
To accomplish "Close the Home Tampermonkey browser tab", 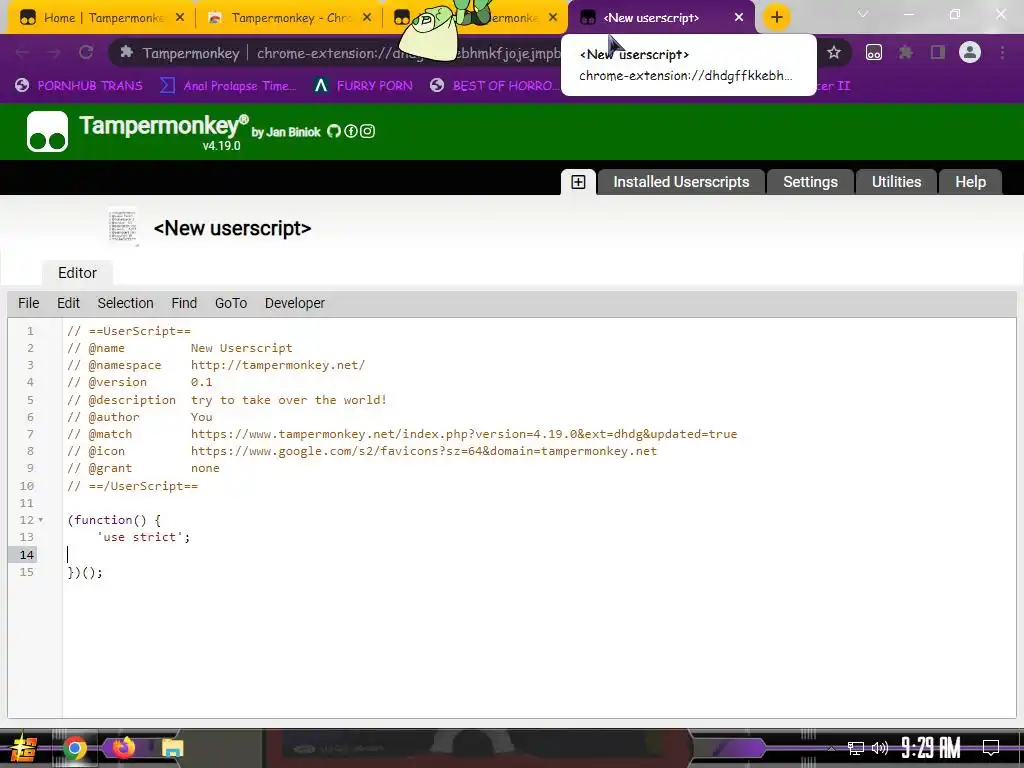I will pos(180,18).
